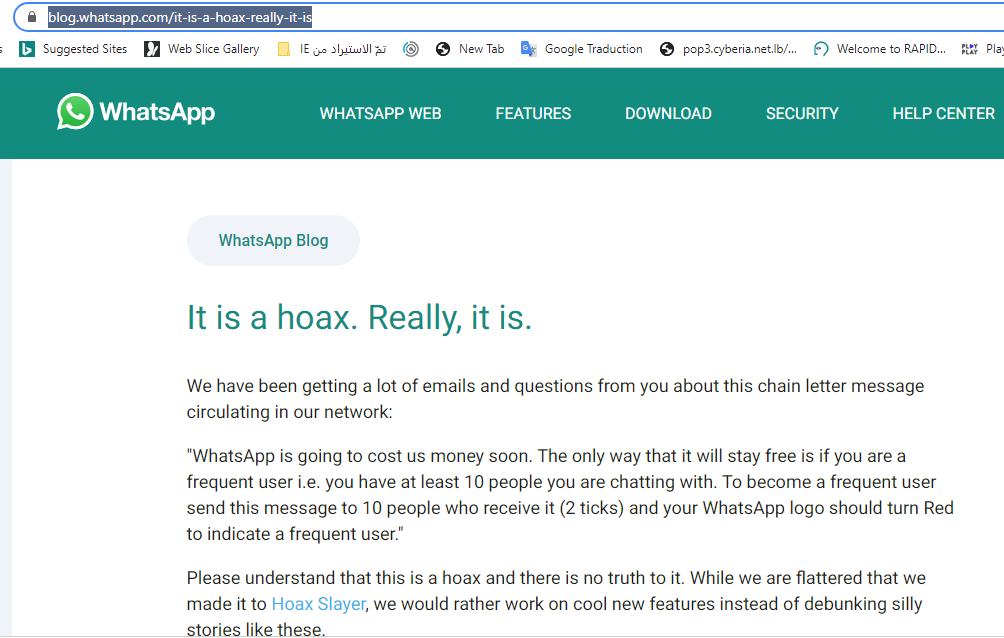Open the Web Slice Gallery bookmark
This screenshot has height=638, width=1004.
tap(201, 48)
